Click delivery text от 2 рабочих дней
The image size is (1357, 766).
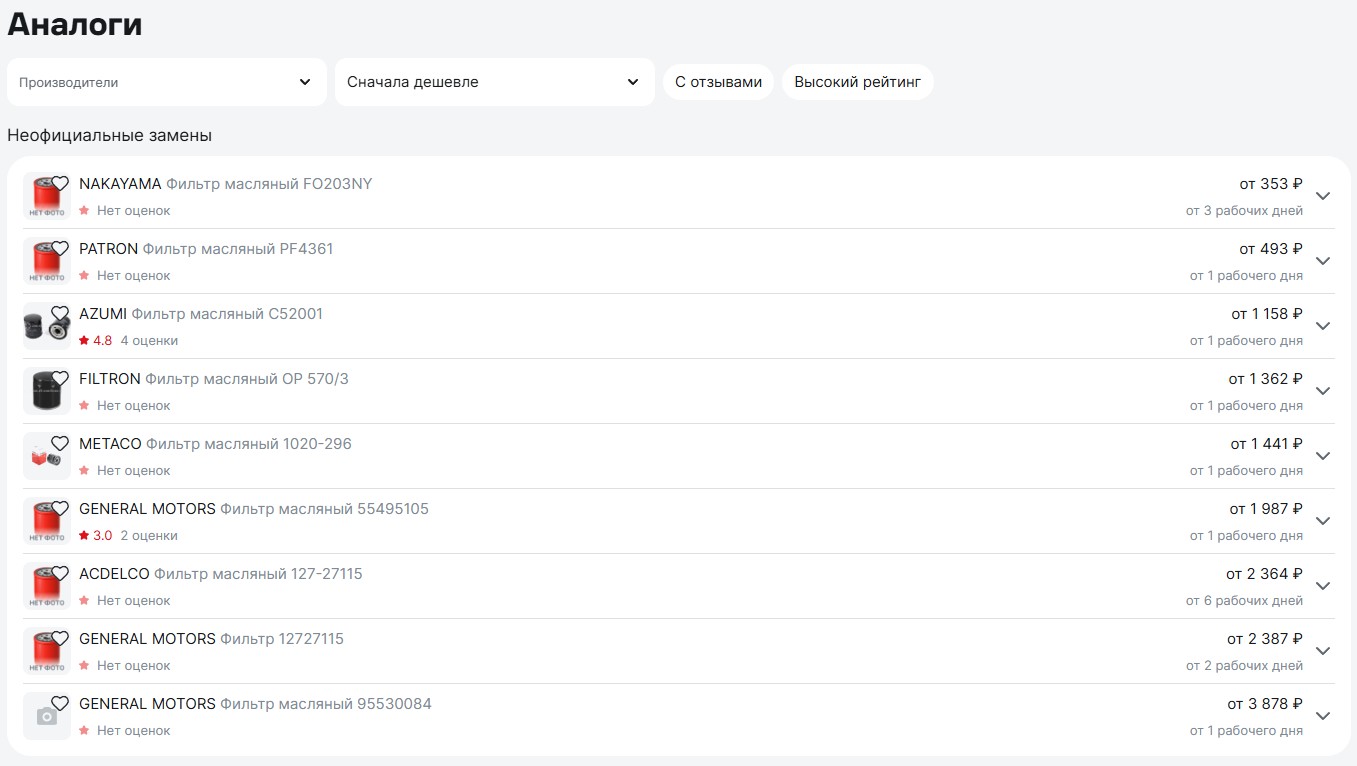1244,666
